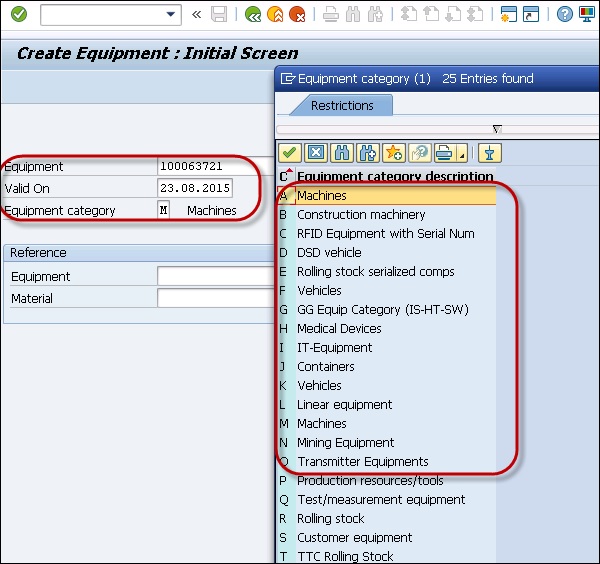Confirm selection with popup green checkmark
600x564 pixels.
290,152
